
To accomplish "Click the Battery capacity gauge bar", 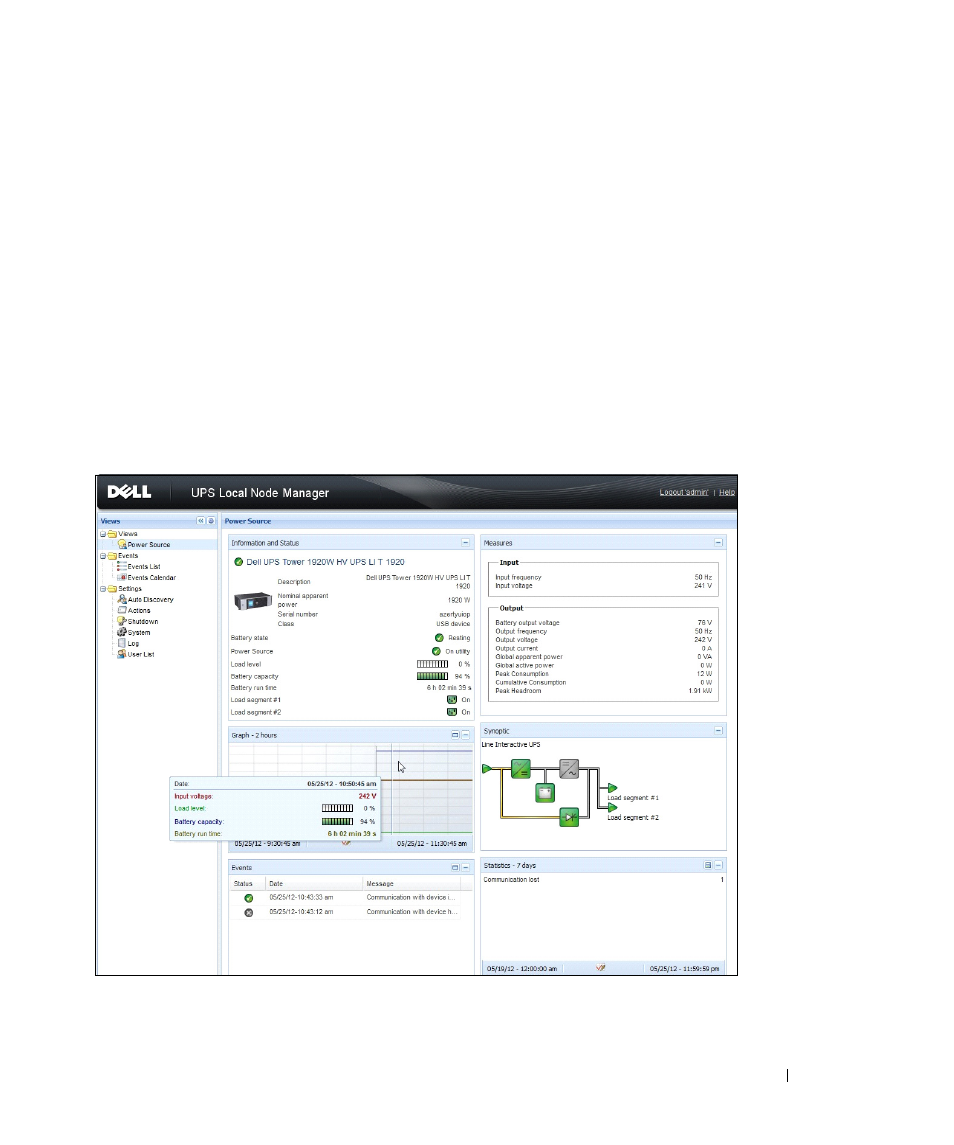I will click(432, 676).
